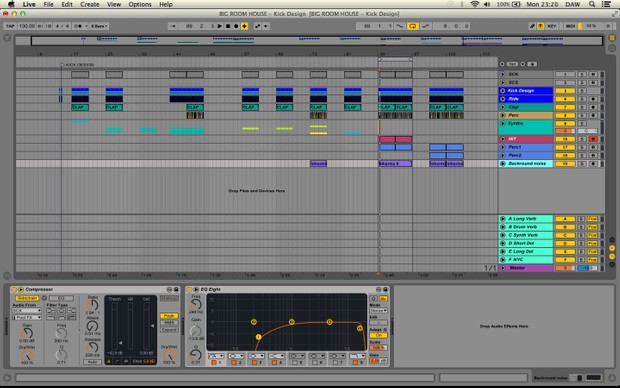The width and height of the screenshot is (620, 388).
Task: Toggle the yellow loop switch
Action: [x=412, y=26]
